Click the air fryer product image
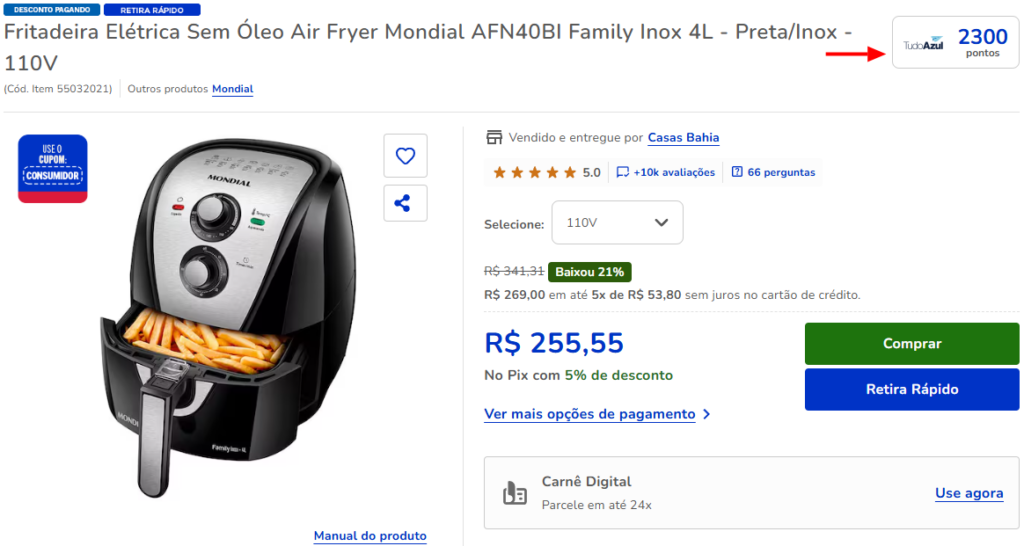Image resolution: width=1024 pixels, height=546 pixels. pos(230,320)
